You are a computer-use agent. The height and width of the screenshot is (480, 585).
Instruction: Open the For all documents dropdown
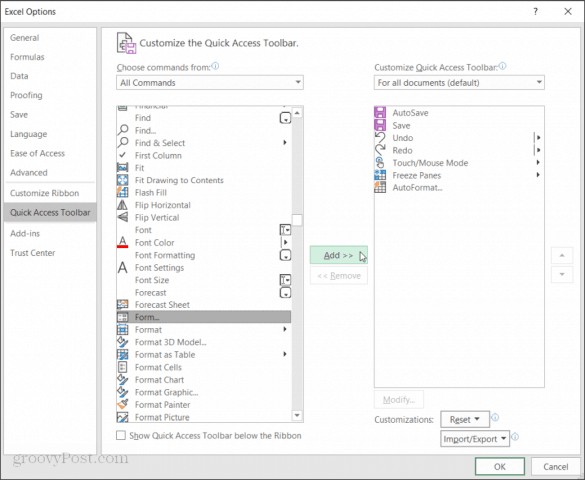[459, 82]
